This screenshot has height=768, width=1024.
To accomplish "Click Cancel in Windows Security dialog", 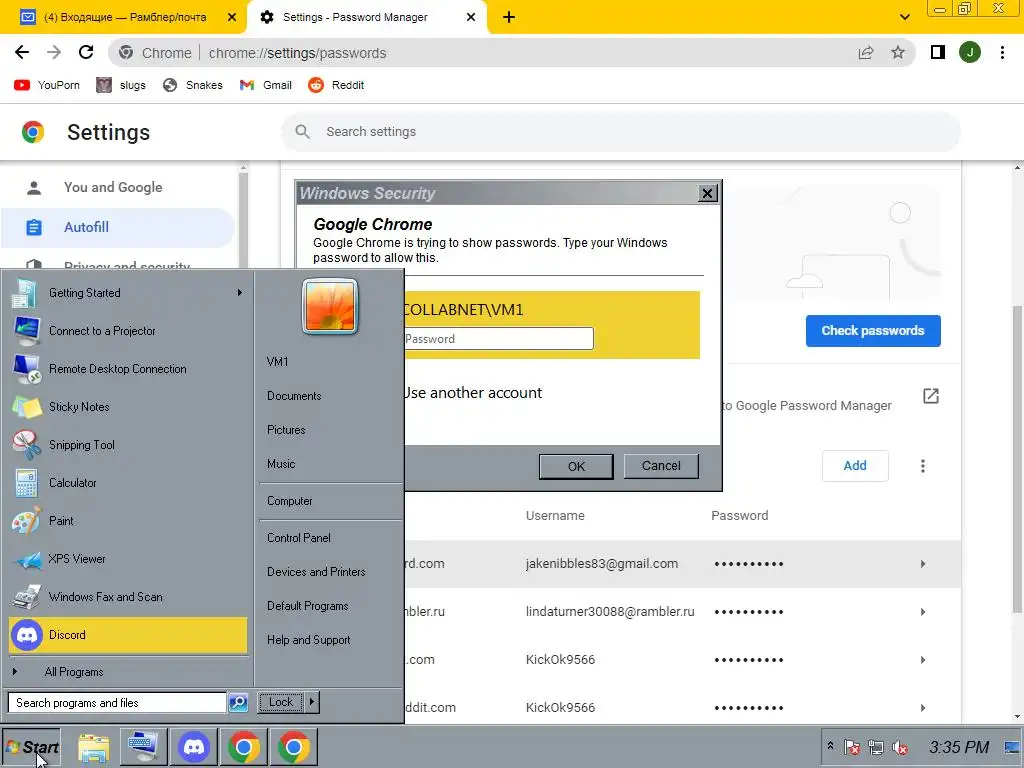I will [661, 466].
